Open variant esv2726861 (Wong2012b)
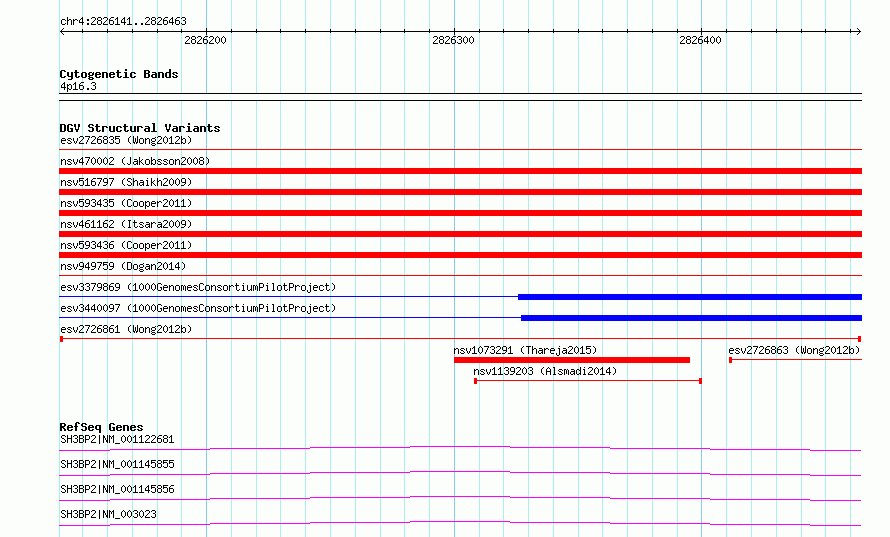 pos(126,329)
